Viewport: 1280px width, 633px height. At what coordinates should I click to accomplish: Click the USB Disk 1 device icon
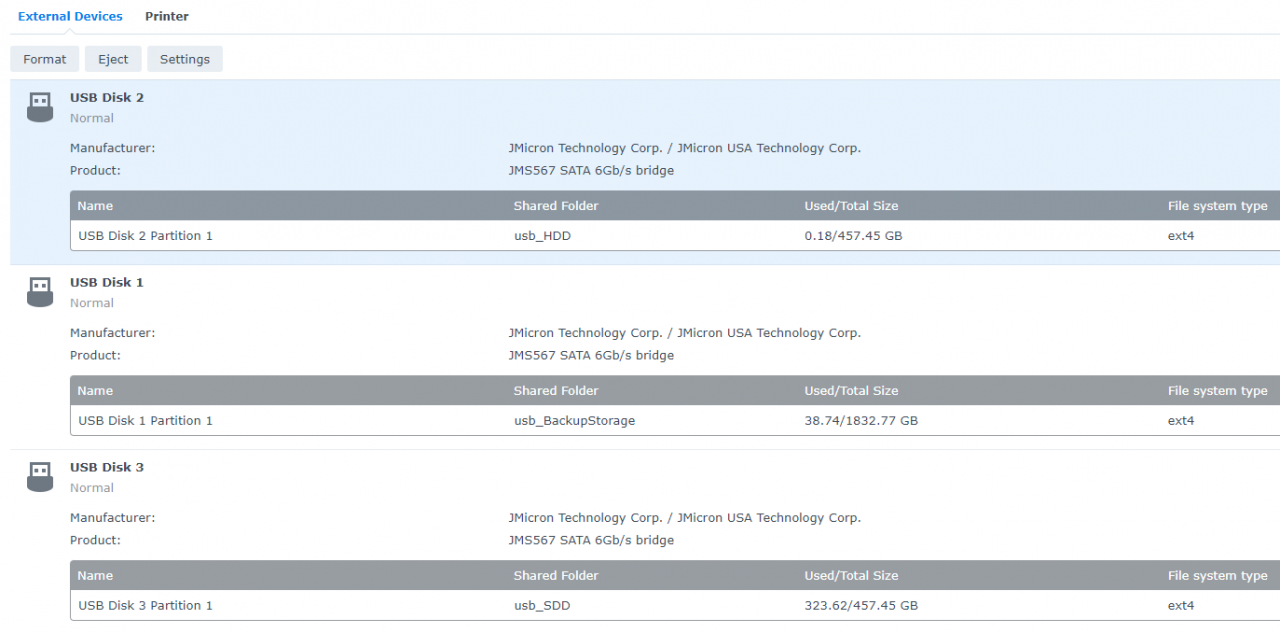[39, 290]
